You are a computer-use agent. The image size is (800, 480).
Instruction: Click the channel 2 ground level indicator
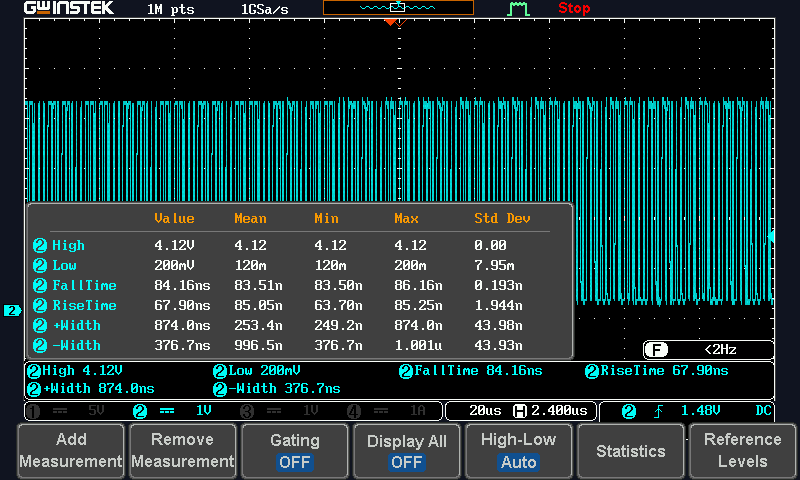pyautogui.click(x=12, y=311)
